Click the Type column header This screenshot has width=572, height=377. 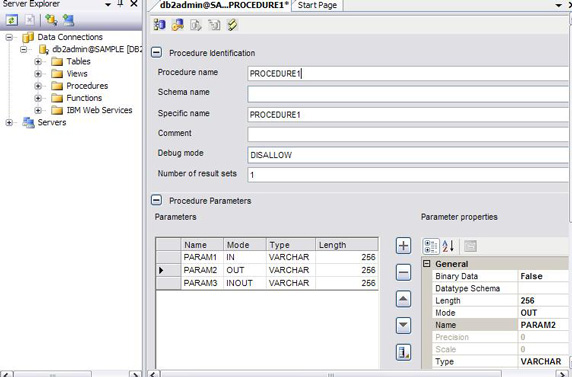[x=291, y=245]
